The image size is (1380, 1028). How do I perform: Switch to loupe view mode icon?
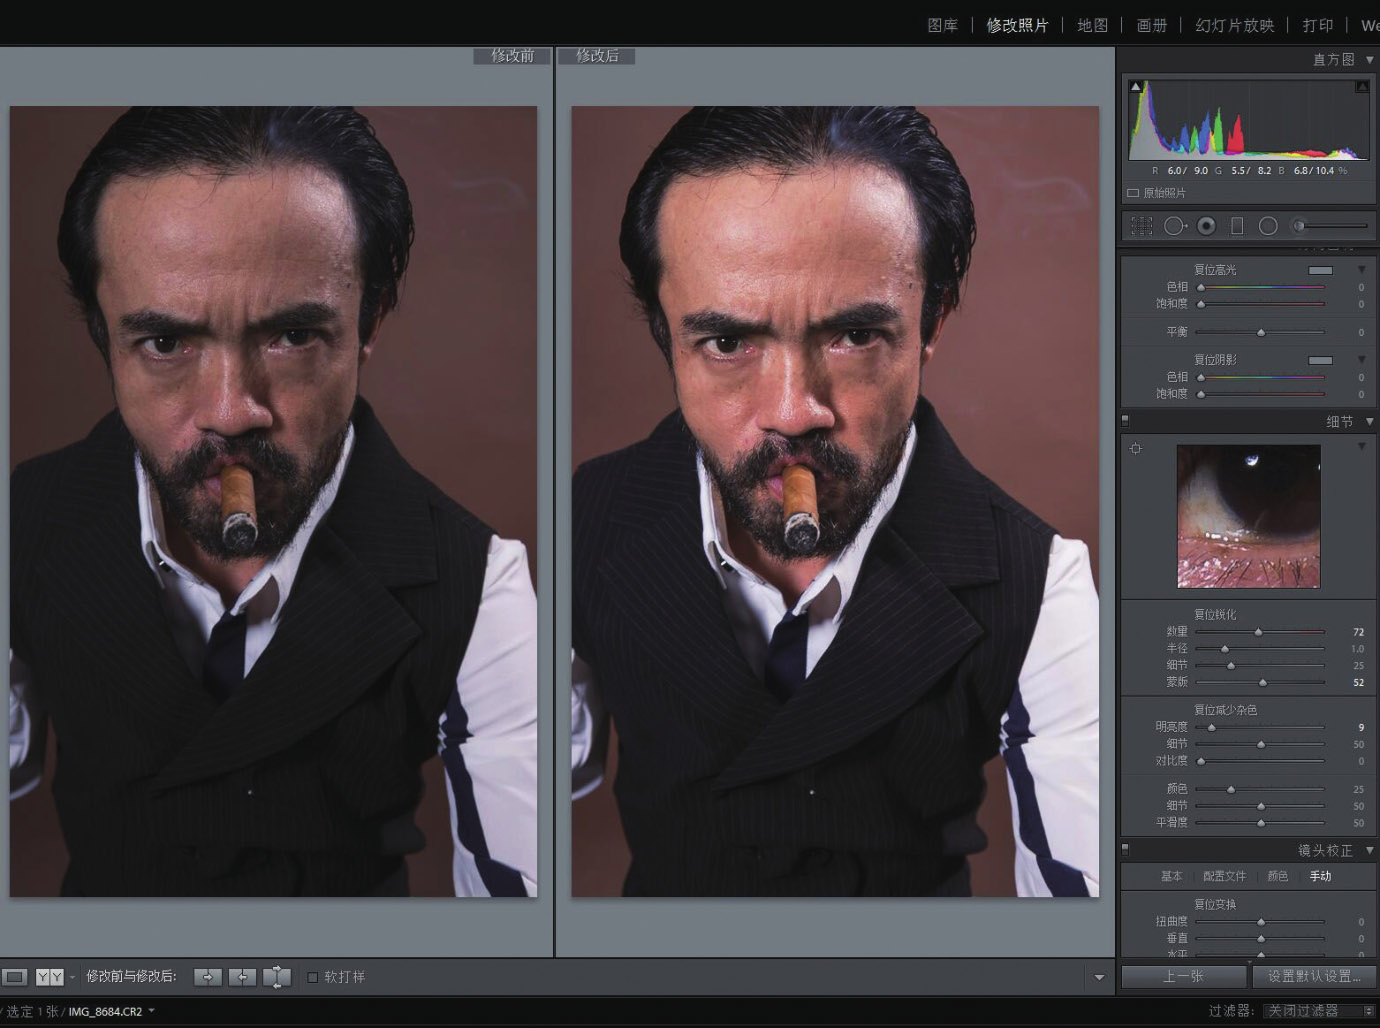pos(15,977)
